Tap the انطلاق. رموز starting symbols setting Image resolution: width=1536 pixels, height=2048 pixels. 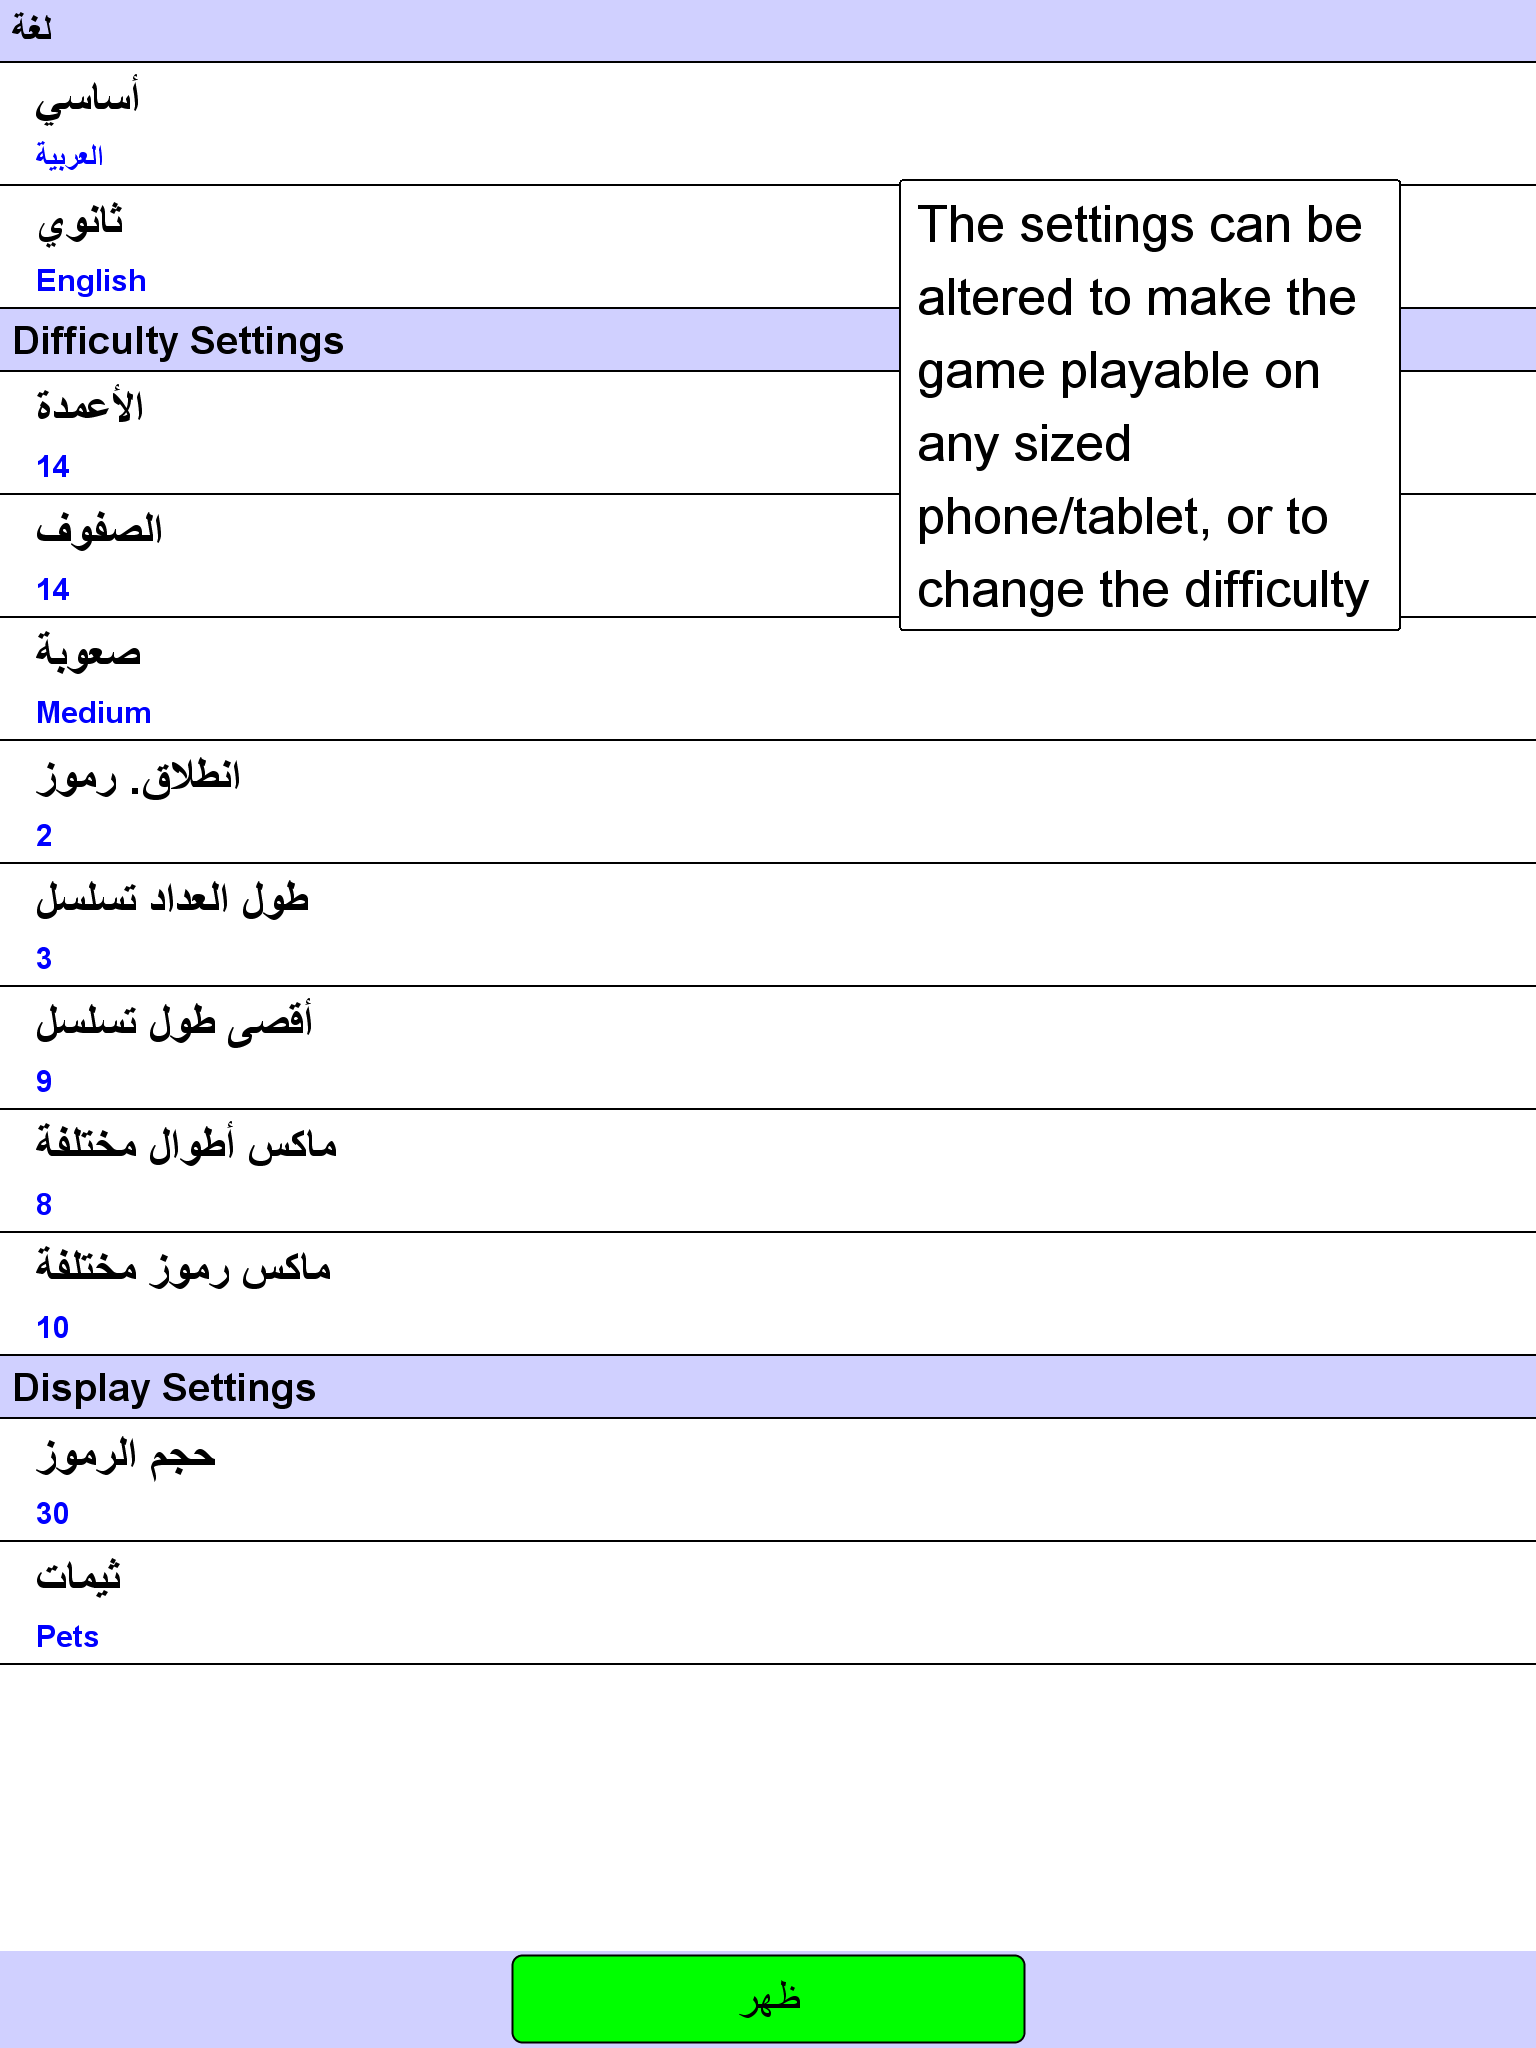pyautogui.click(x=768, y=802)
